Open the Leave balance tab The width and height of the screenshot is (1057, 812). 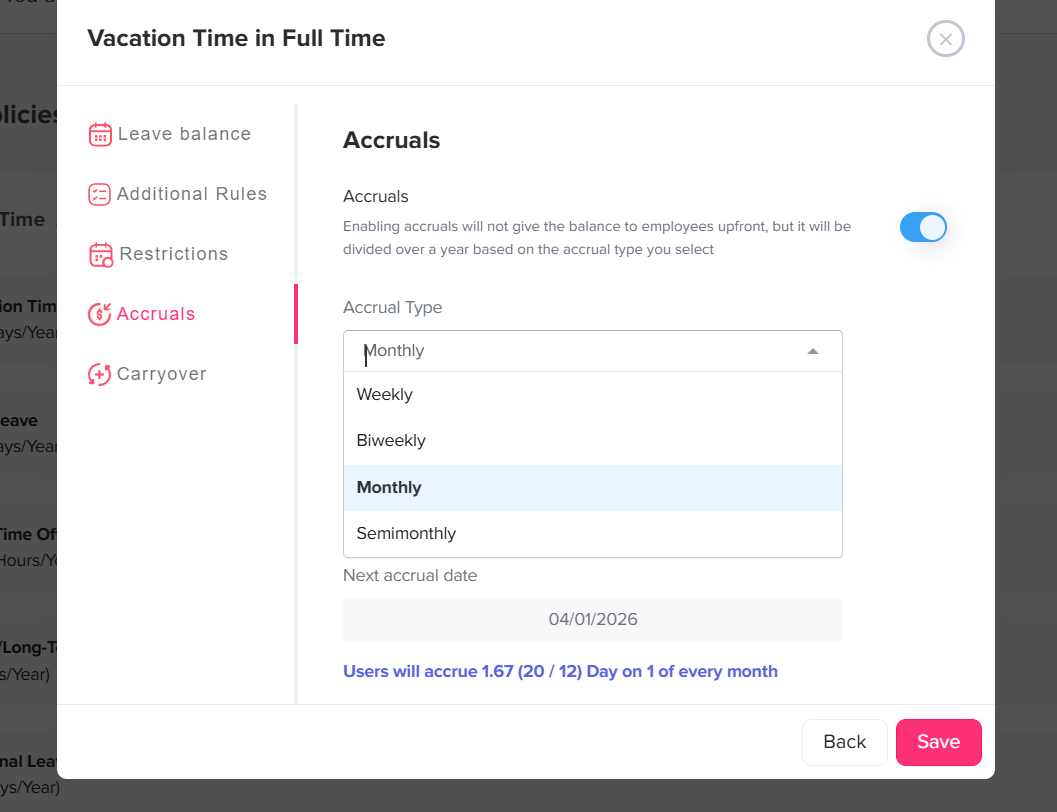click(x=184, y=134)
